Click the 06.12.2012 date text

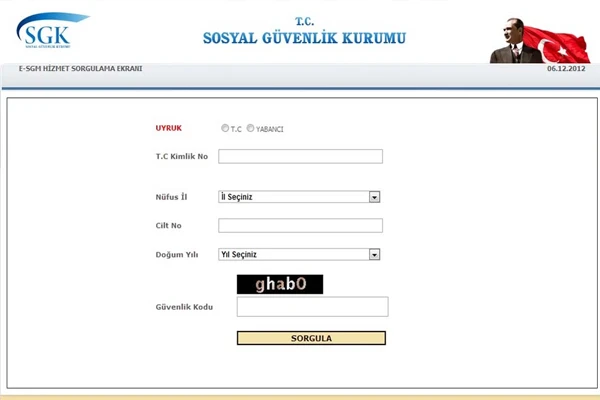[x=566, y=69]
